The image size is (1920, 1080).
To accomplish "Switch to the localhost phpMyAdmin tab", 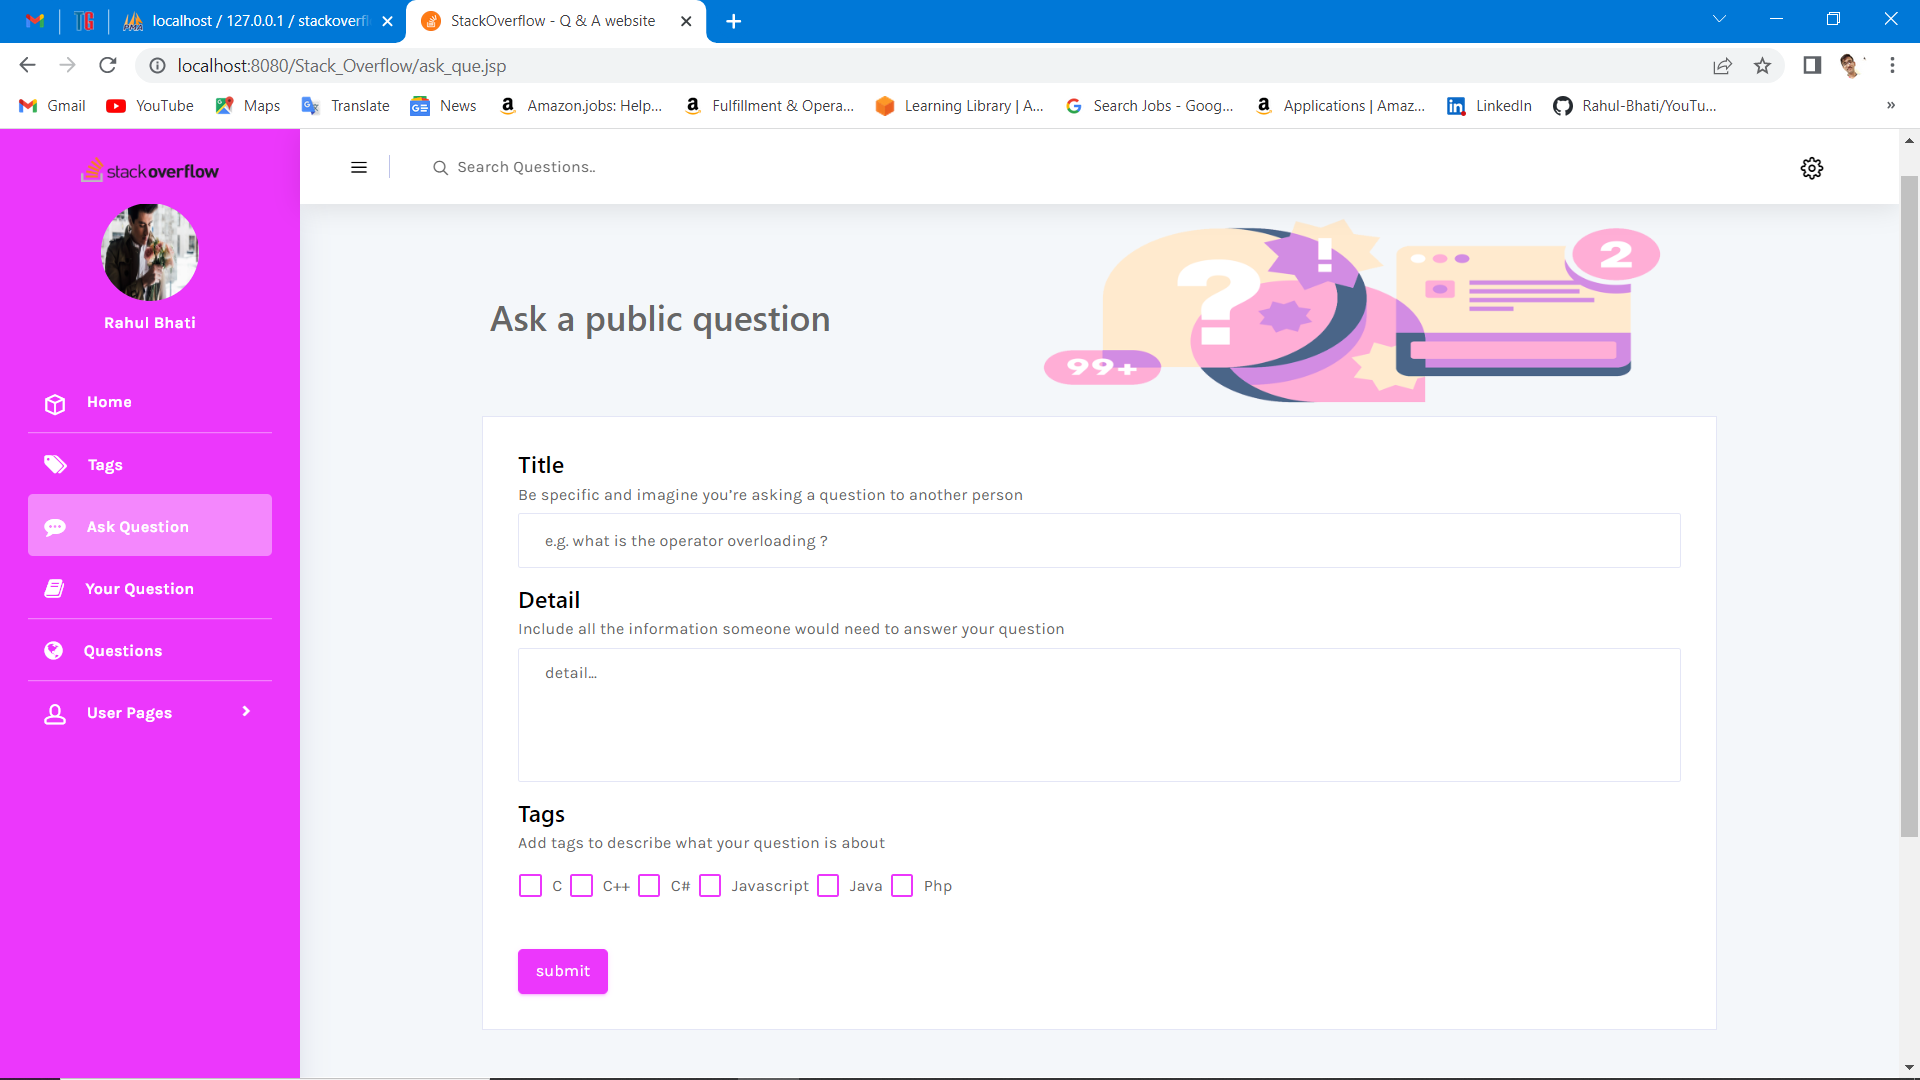I will (x=258, y=21).
